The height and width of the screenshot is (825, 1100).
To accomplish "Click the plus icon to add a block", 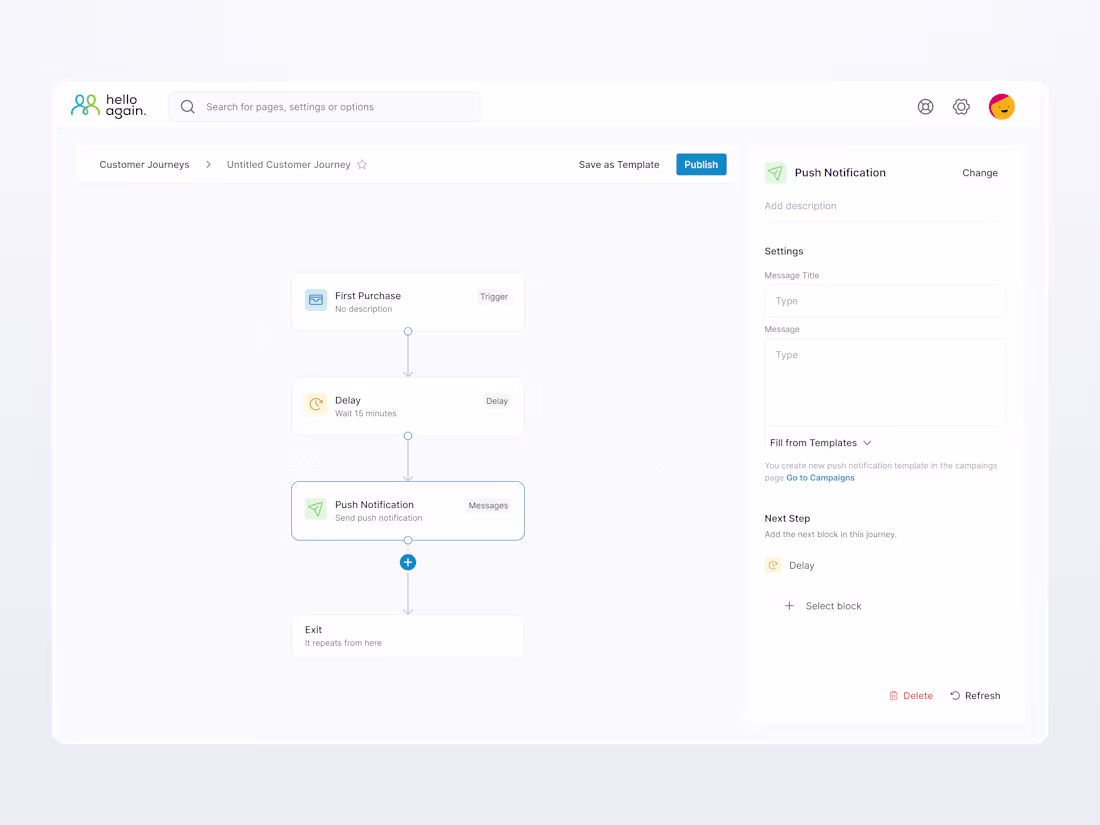I will (407, 562).
